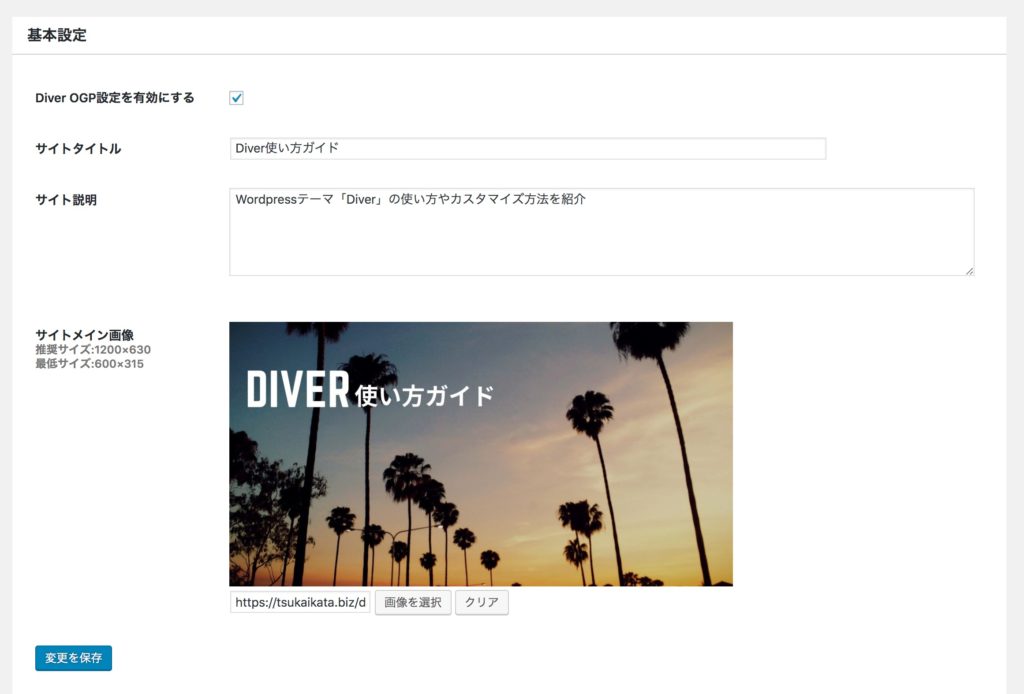Click the サイトメイン画像 label
This screenshot has height=694, width=1024.
tap(85, 335)
